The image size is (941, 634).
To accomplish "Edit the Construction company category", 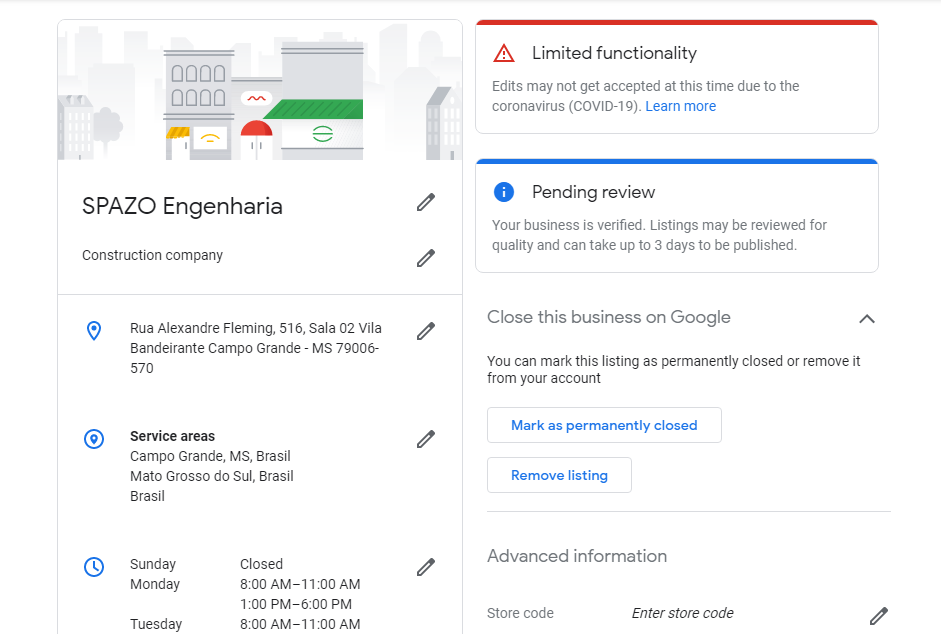I will [426, 258].
